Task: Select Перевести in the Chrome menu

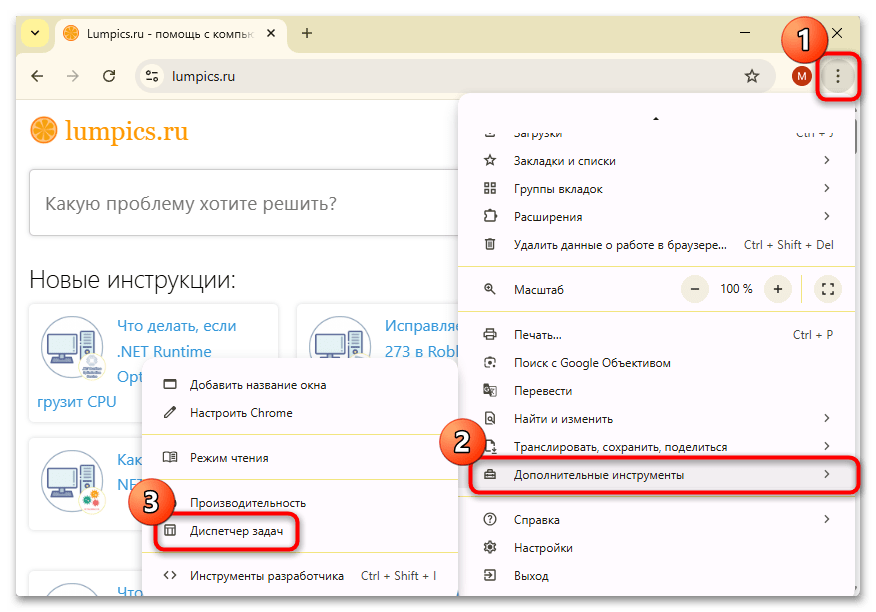Action: click(657, 391)
